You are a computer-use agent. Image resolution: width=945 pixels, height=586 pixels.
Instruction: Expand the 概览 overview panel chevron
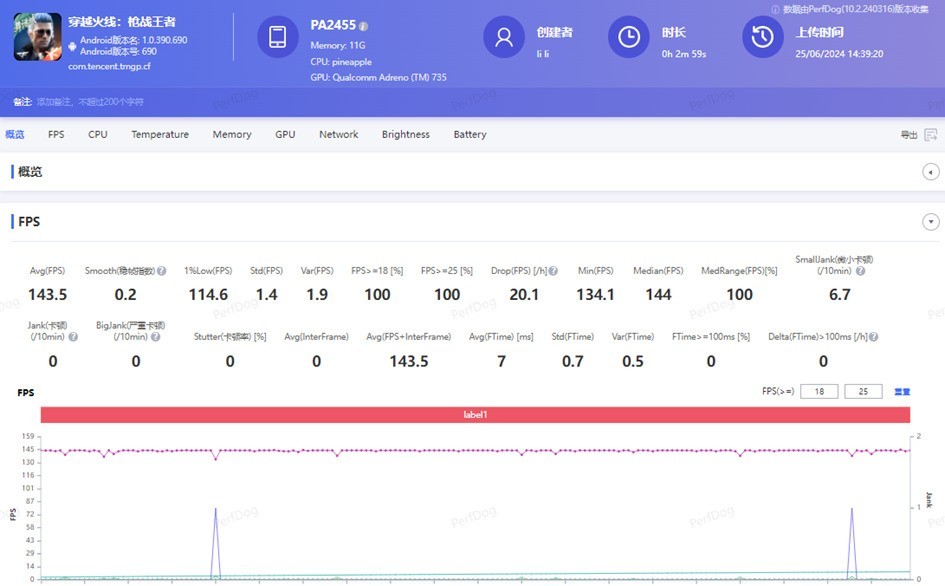click(x=930, y=171)
